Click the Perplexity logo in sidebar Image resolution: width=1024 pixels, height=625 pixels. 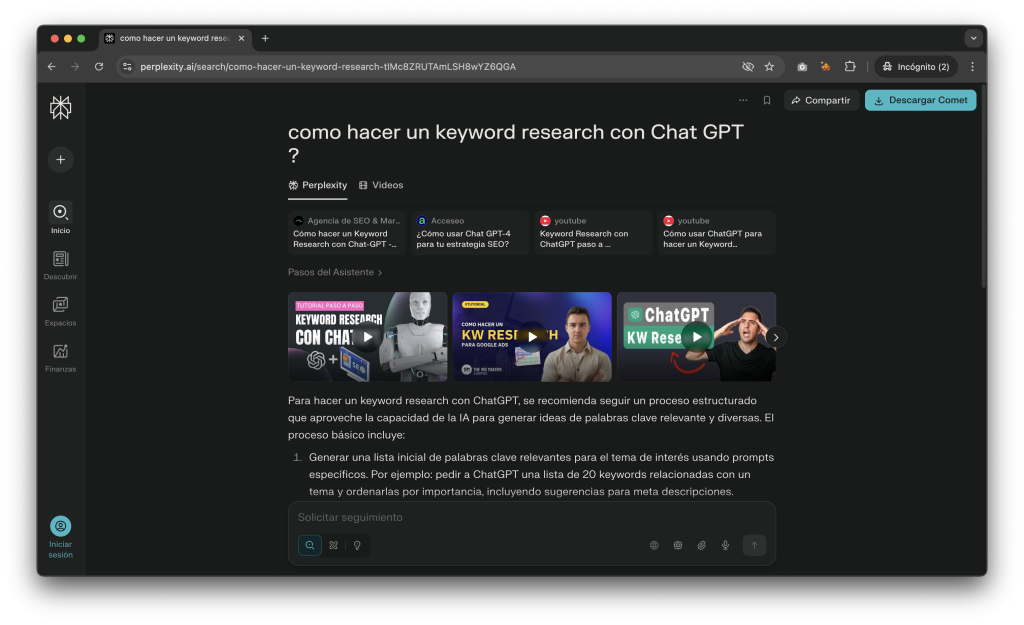tap(60, 108)
